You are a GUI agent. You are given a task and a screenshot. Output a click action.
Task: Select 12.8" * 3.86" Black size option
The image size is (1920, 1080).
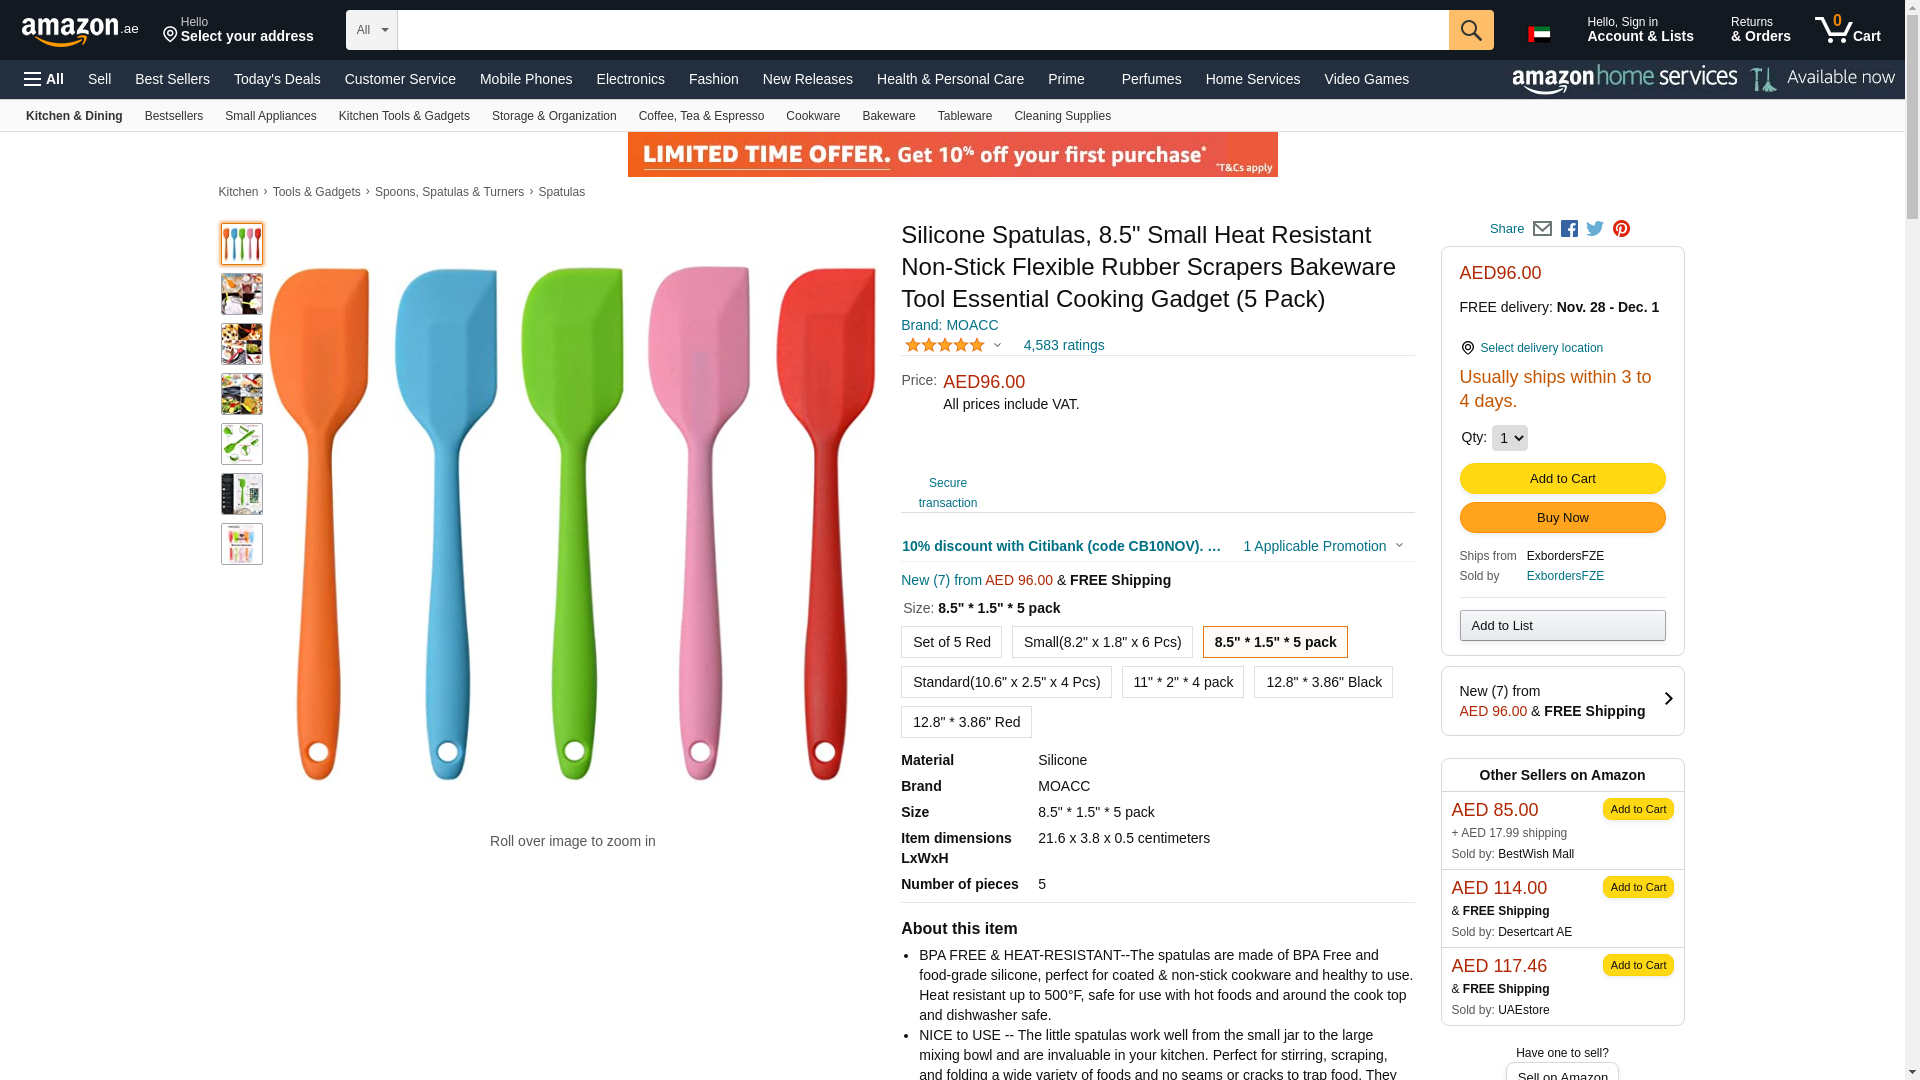[x=1322, y=682]
